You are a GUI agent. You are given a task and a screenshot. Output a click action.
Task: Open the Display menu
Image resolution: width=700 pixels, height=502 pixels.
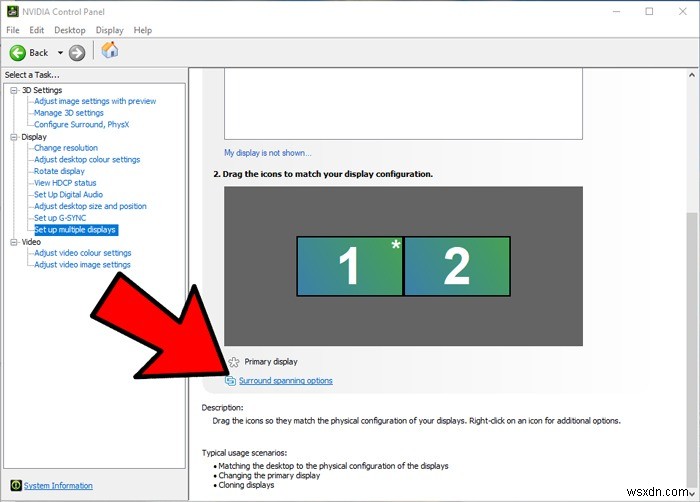[x=109, y=30]
